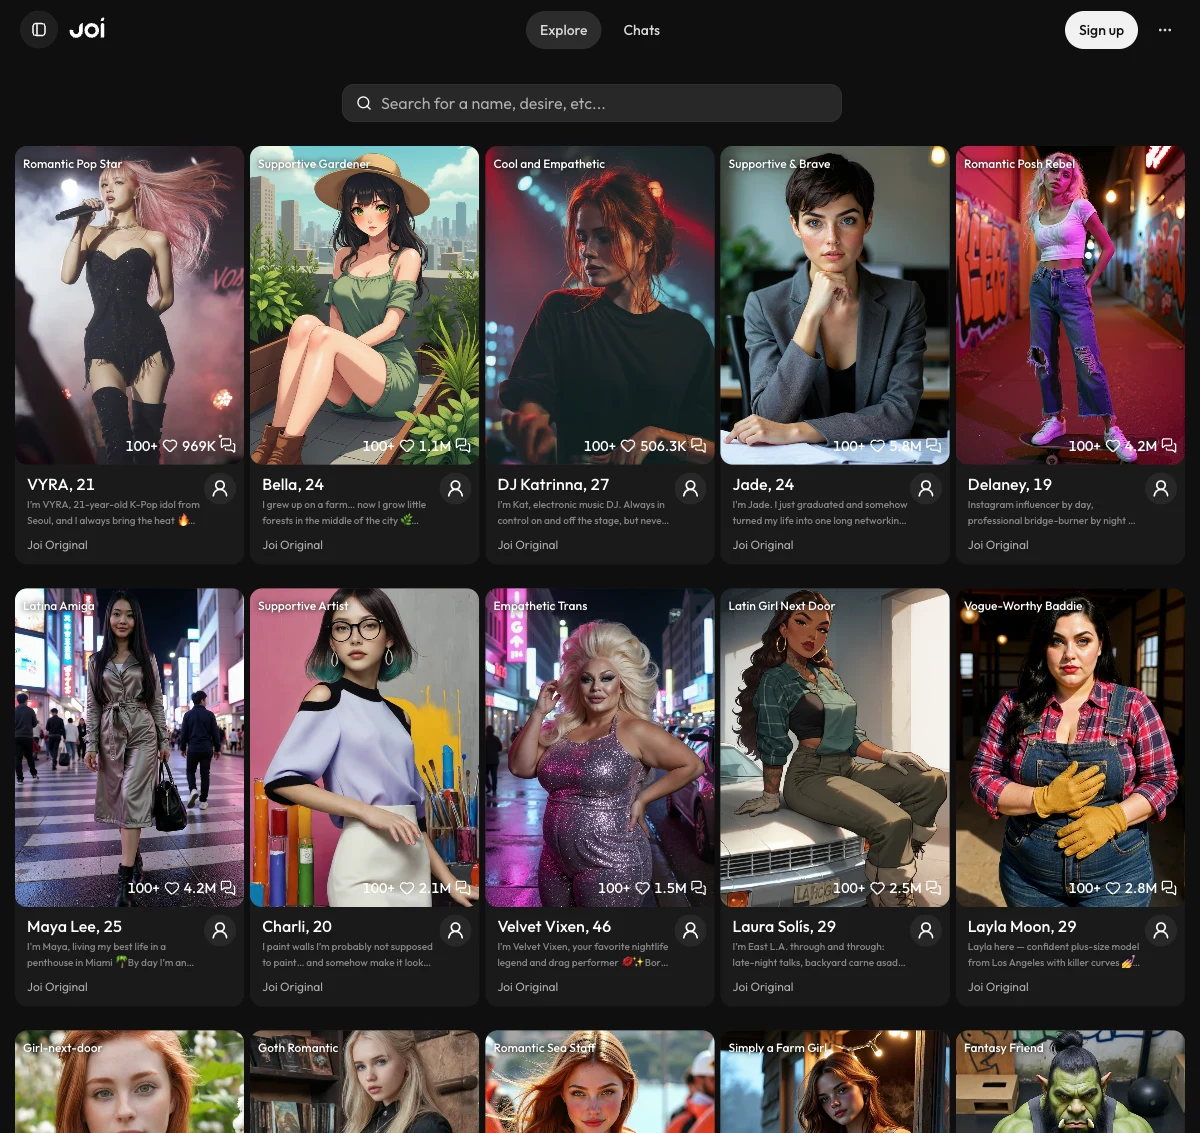This screenshot has height=1133, width=1200.
Task: Open Charli's profile icon
Action: click(455, 930)
